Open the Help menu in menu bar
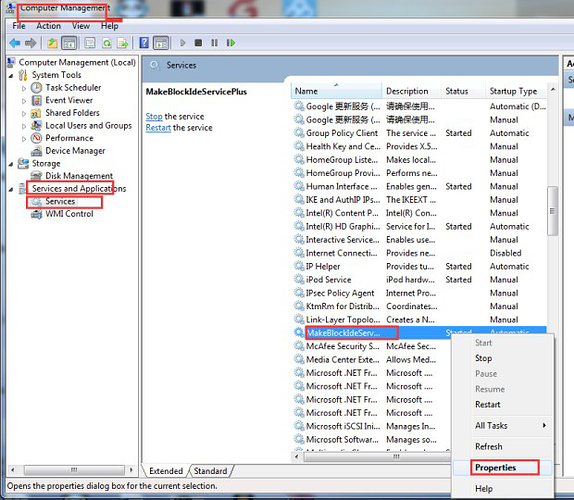 (x=110, y=26)
